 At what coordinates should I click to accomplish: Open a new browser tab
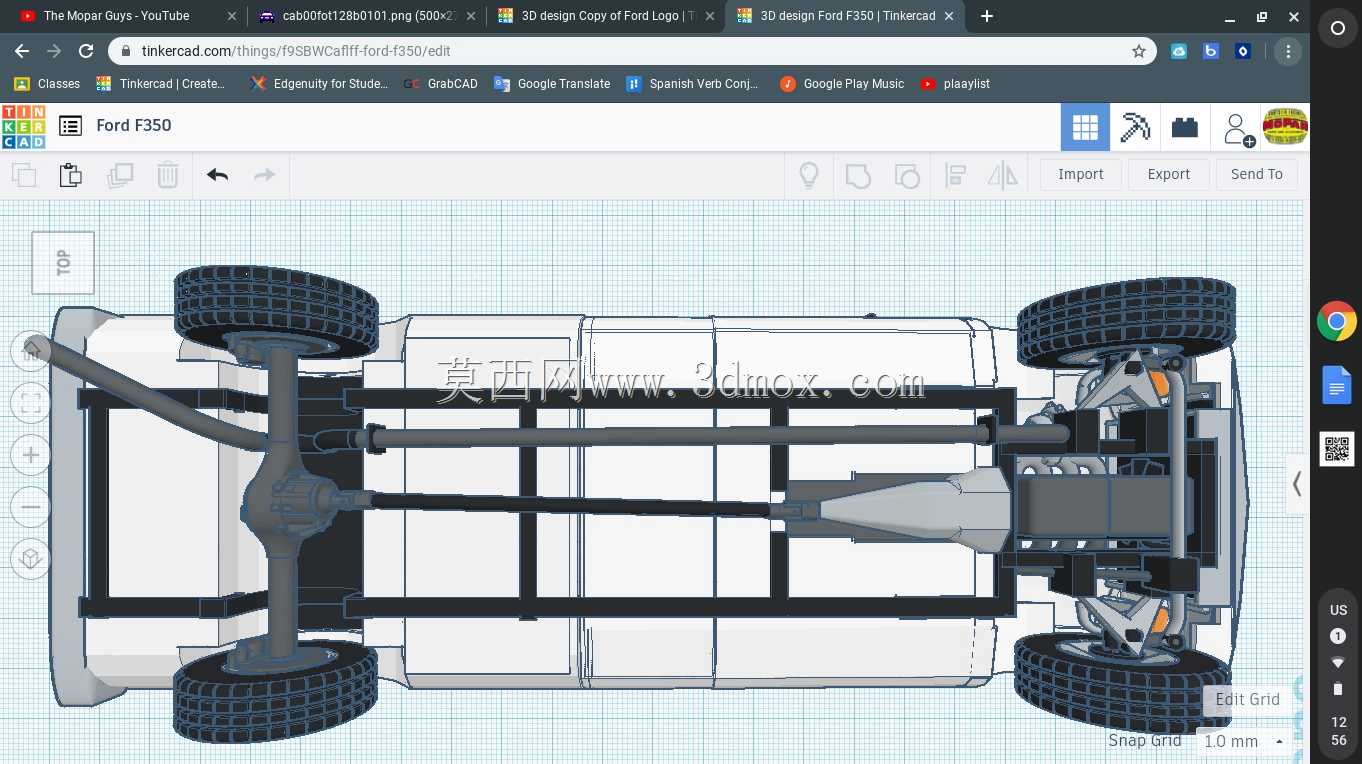pos(987,16)
